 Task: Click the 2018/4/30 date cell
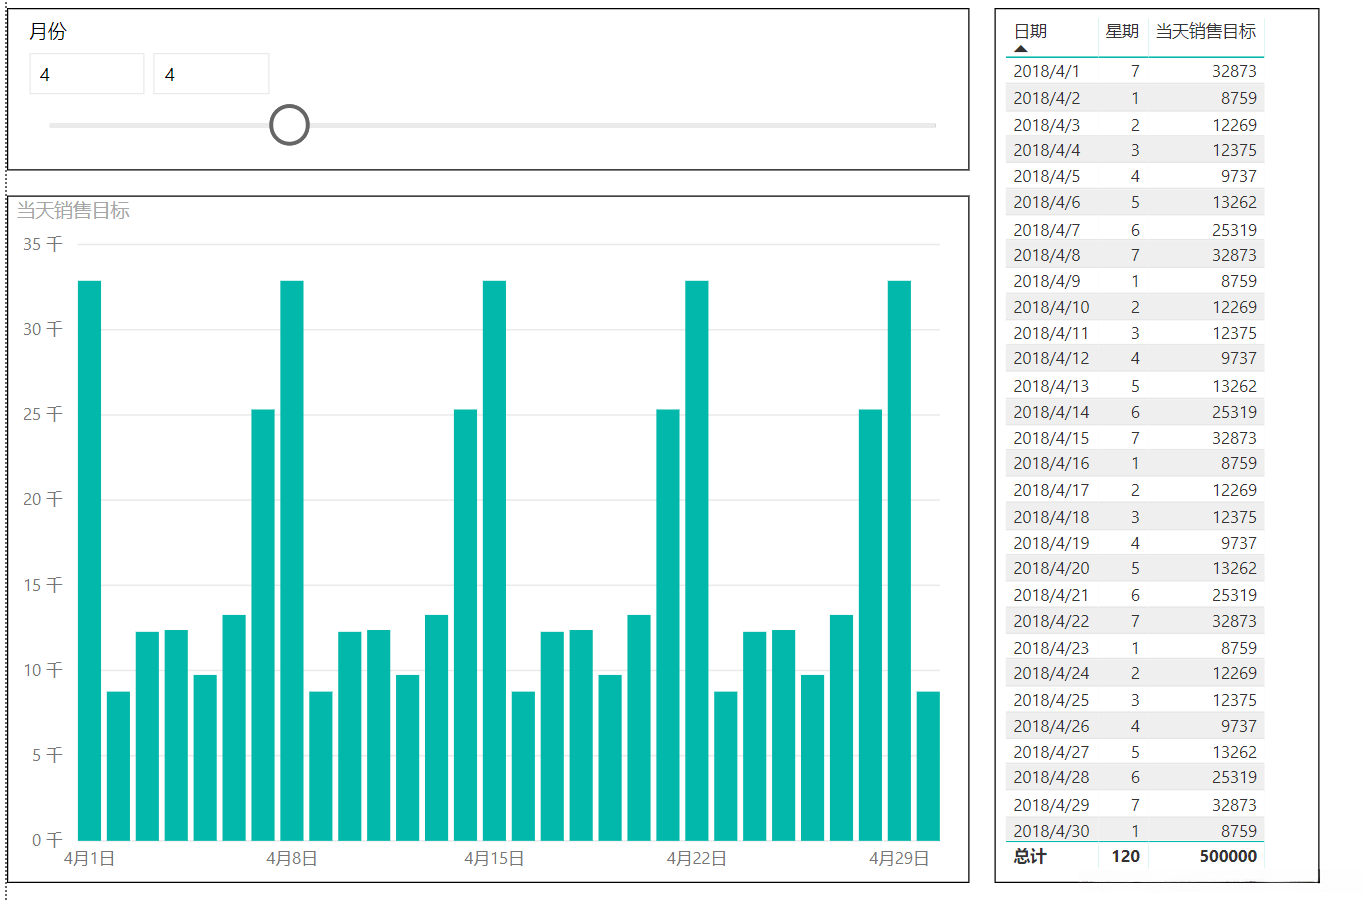point(1051,831)
